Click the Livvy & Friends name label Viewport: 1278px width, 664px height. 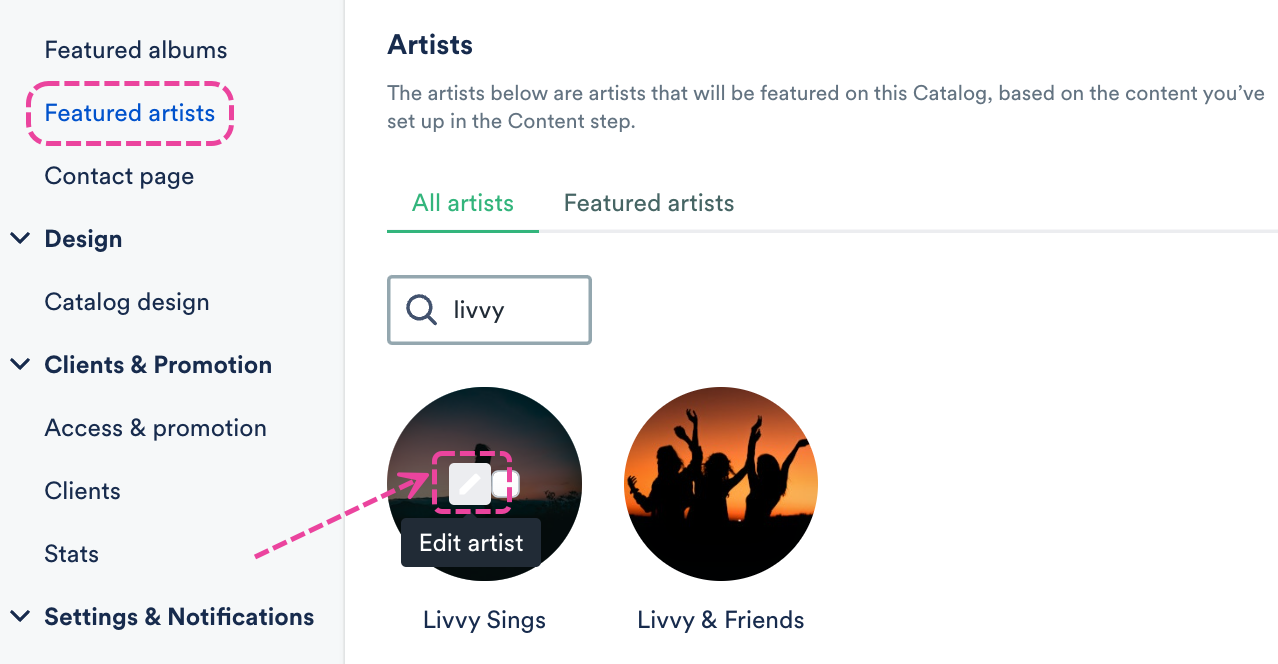[x=720, y=620]
